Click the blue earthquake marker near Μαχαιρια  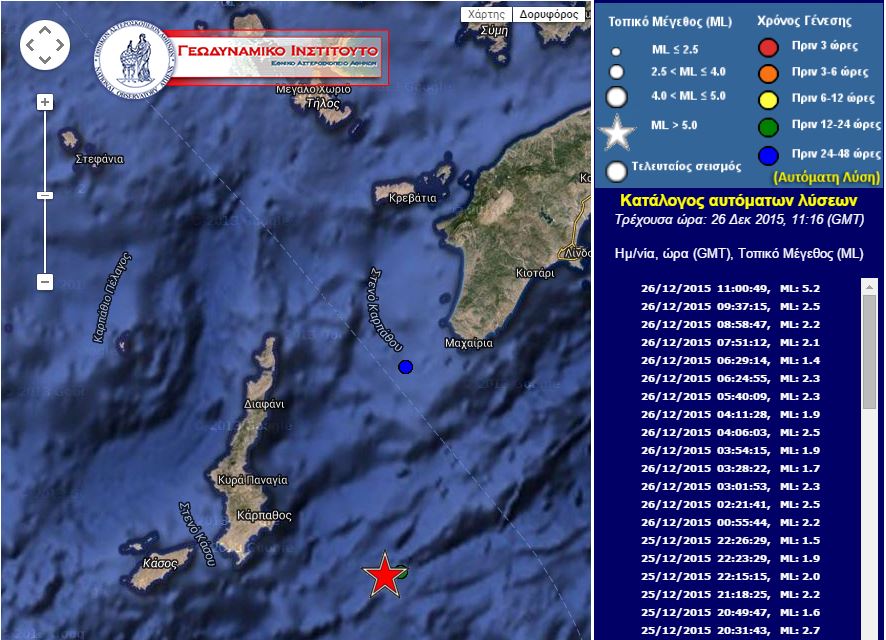click(405, 367)
